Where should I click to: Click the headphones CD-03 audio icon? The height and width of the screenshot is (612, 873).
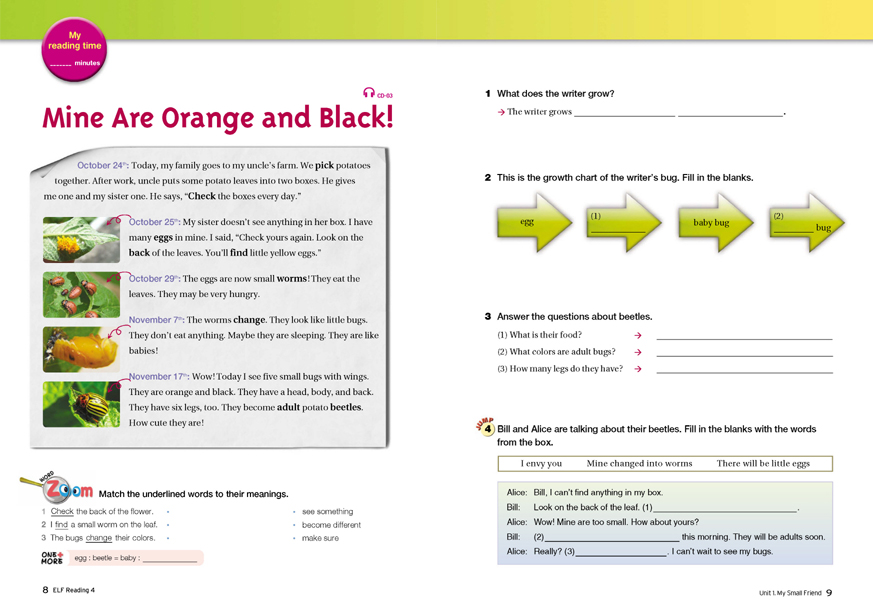(x=369, y=93)
